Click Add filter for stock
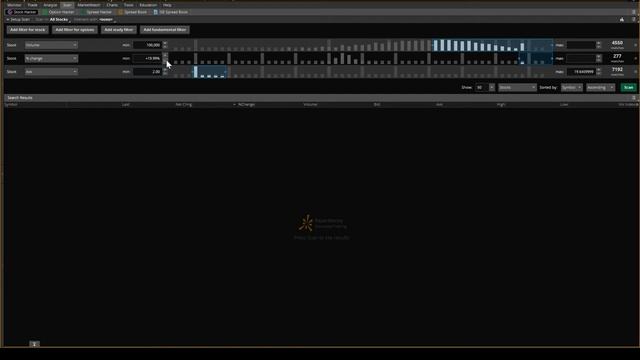This screenshot has height=360, width=640. point(27,30)
